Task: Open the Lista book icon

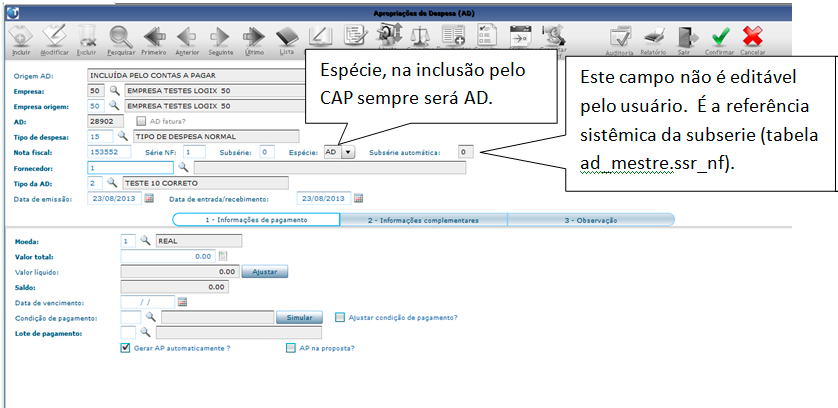Action: [287, 37]
